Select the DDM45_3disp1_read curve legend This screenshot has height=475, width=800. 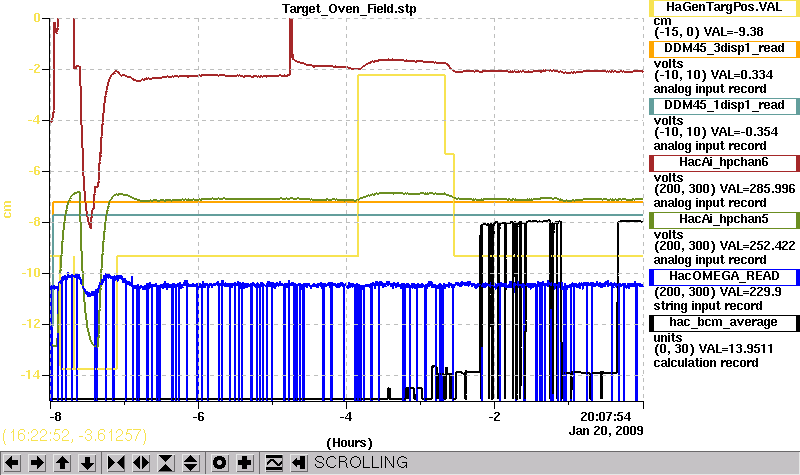click(724, 48)
